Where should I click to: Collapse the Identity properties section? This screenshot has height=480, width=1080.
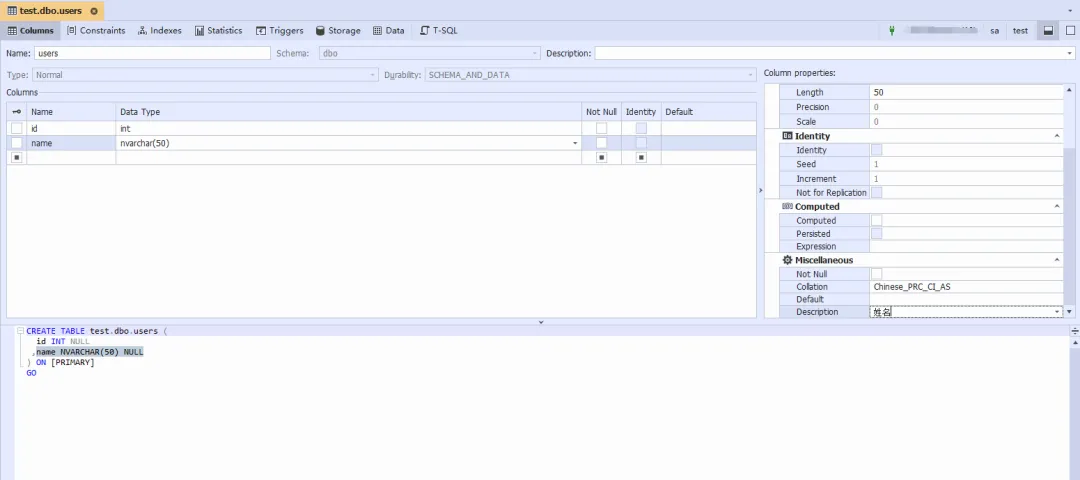point(1057,136)
